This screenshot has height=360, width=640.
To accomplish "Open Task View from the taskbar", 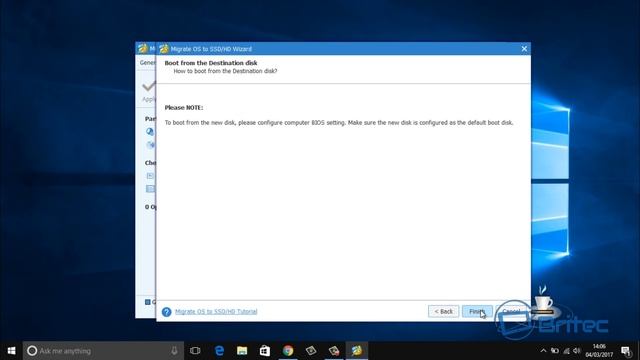I will 195,351.
